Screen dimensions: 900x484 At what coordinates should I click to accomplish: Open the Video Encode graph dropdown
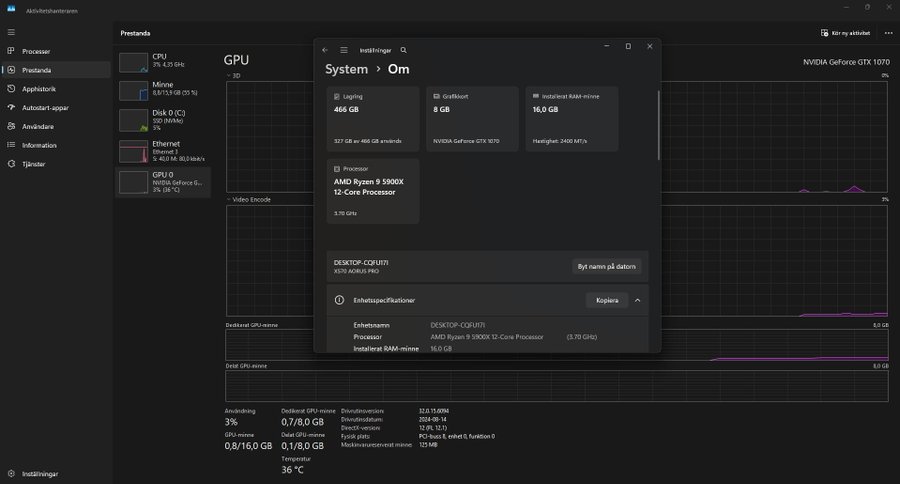[x=244, y=199]
